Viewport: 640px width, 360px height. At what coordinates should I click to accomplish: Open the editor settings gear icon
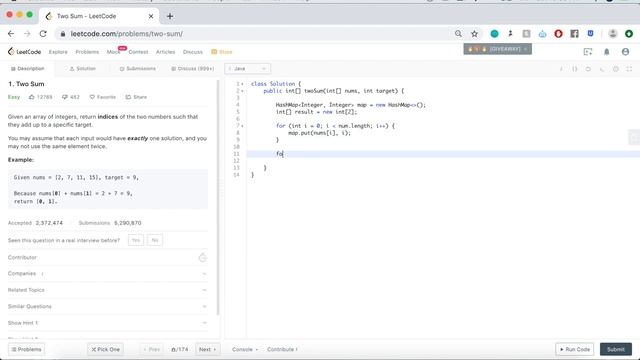pos(616,69)
